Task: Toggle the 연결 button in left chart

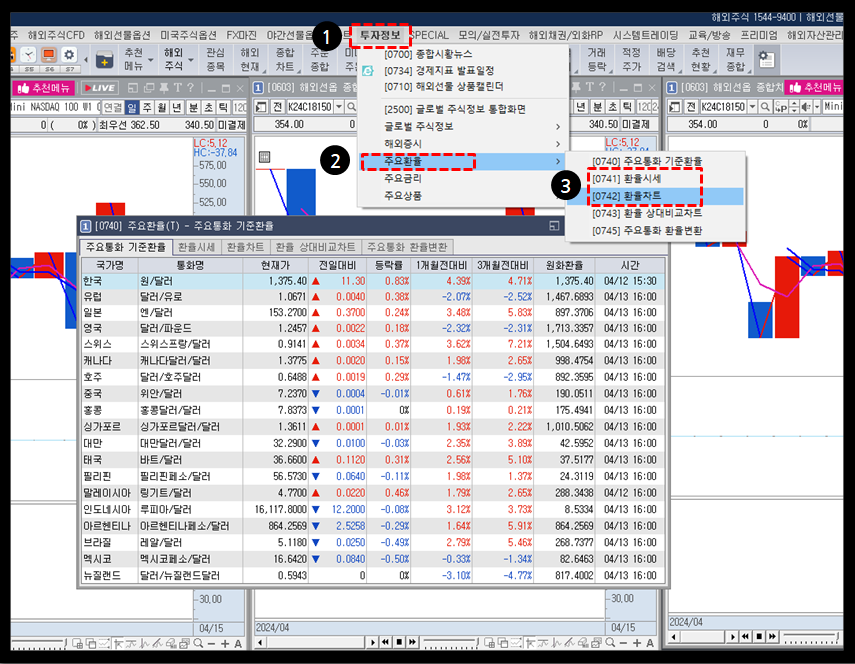Action: click(113, 107)
